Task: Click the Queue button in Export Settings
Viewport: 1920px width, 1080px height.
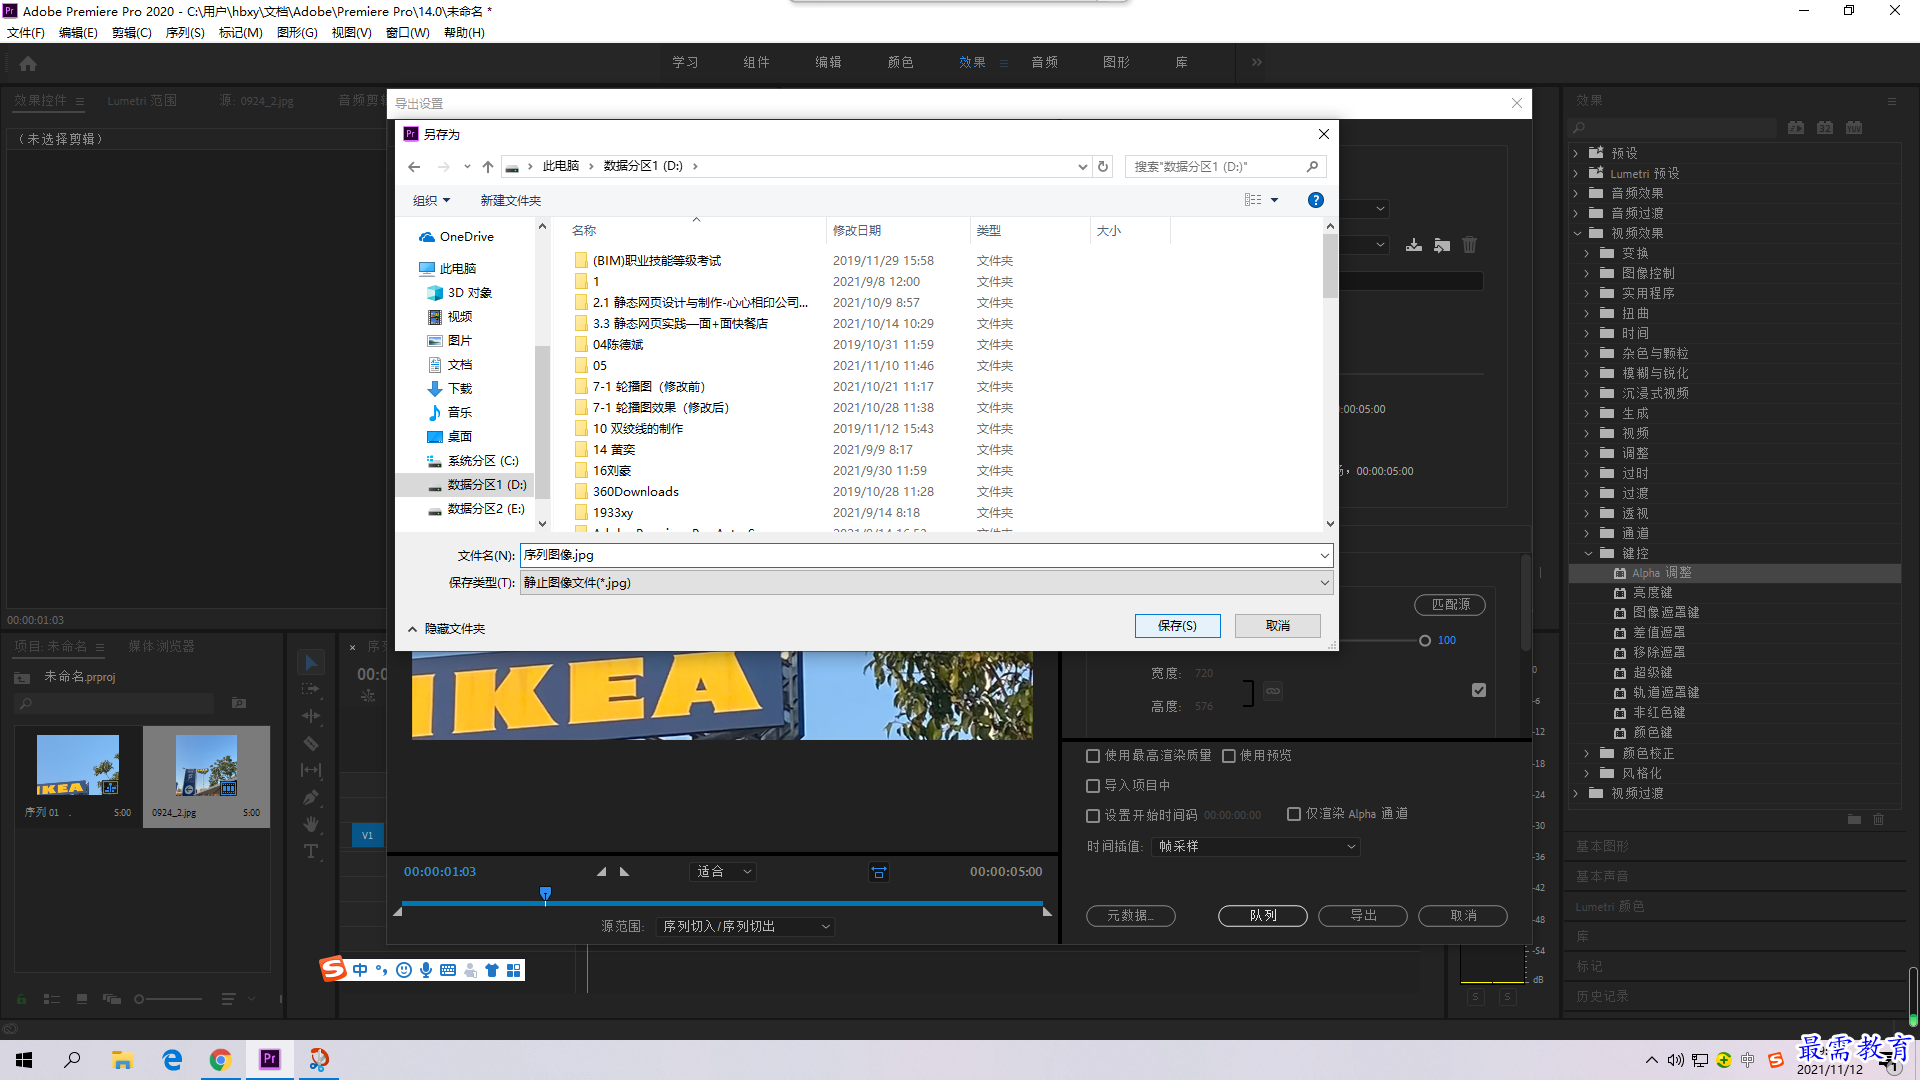Action: 1263,916
